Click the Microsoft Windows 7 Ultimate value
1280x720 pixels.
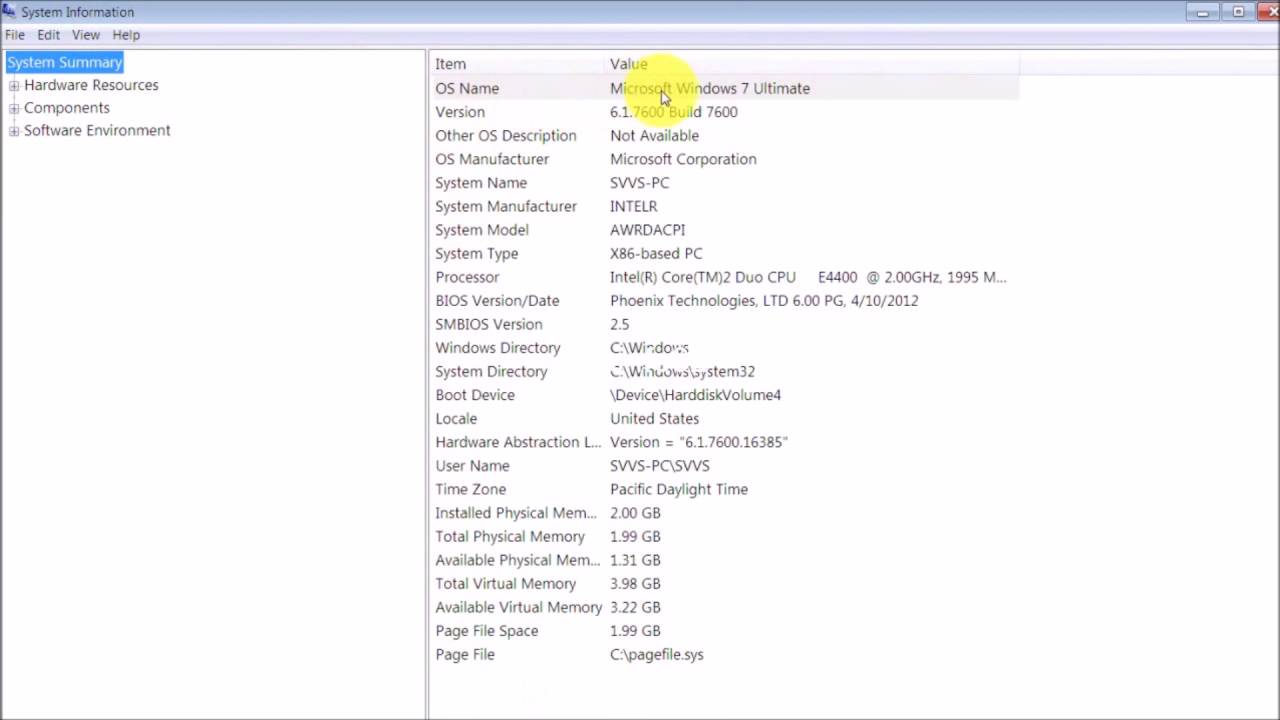(710, 88)
